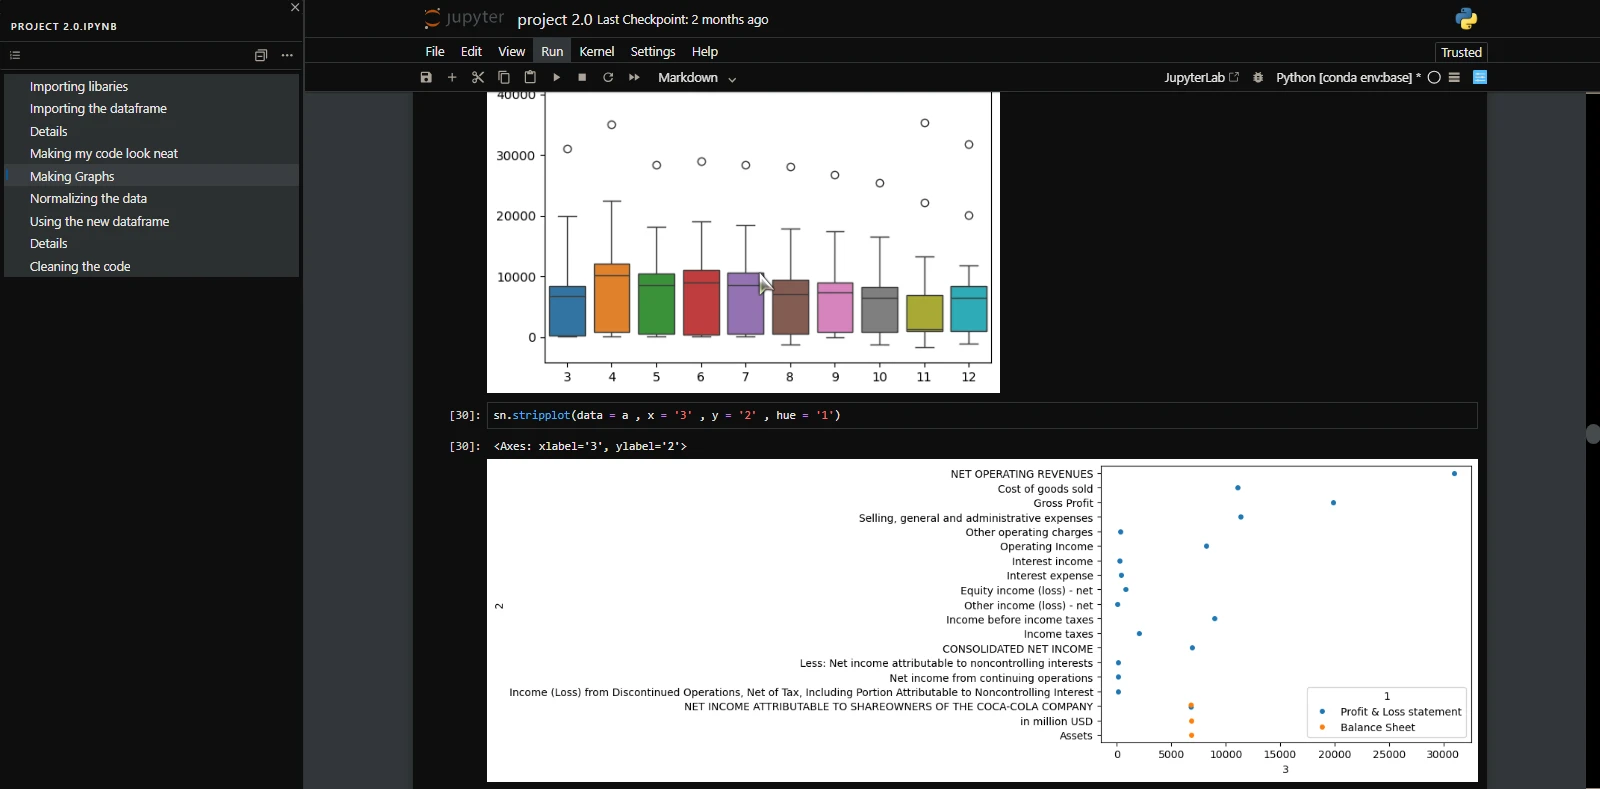The height and width of the screenshot is (789, 1600).
Task: Open notebook in JupyterLab link
Action: 1201,78
